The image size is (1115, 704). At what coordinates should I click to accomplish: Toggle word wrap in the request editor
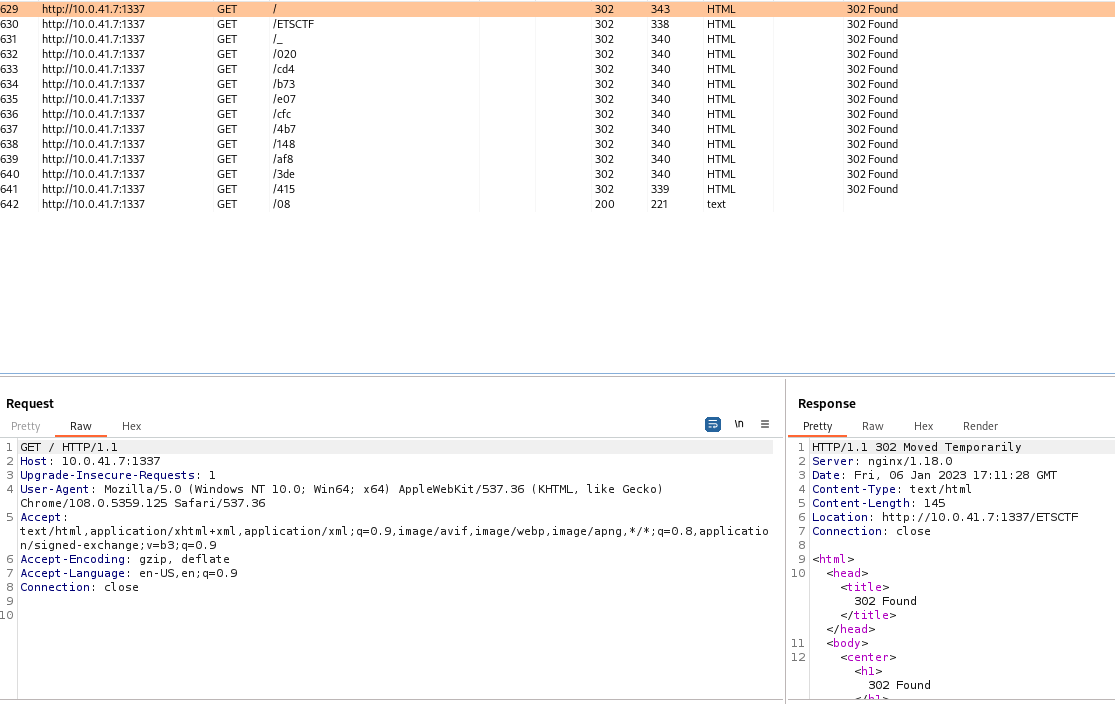tap(712, 424)
